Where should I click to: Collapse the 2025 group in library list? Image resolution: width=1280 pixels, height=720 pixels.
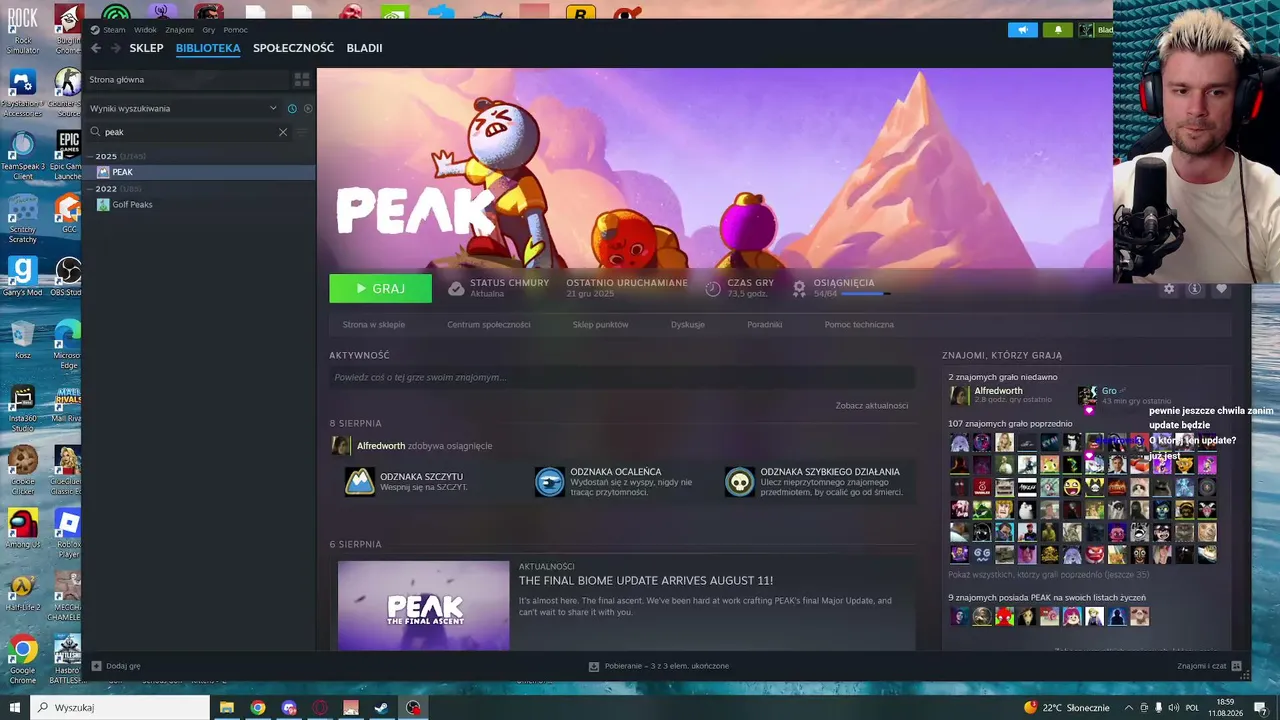(x=90, y=156)
